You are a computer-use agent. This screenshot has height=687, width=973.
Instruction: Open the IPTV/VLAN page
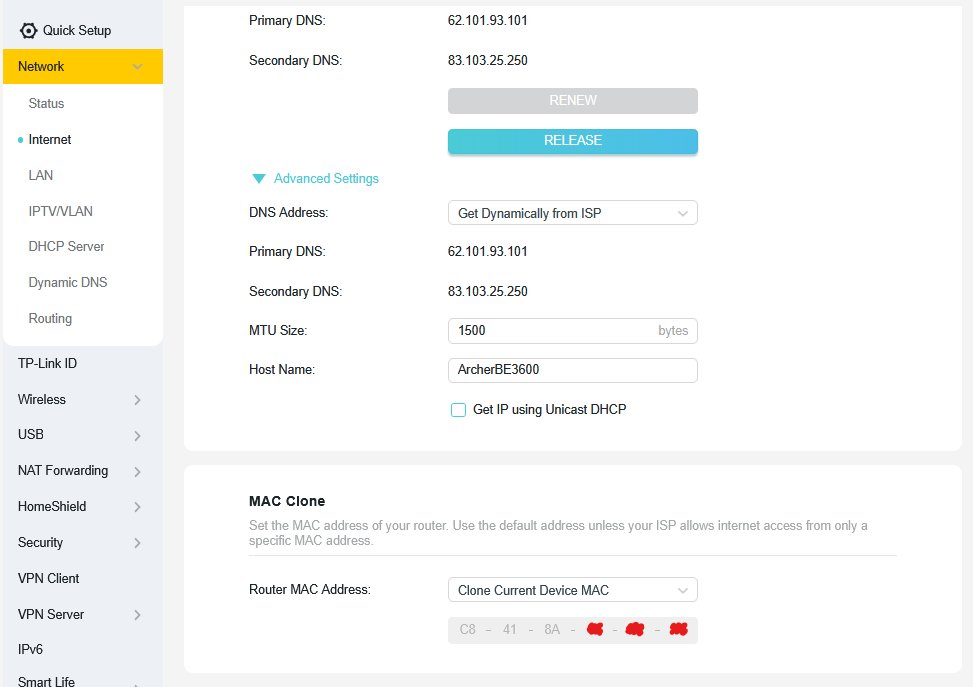(x=60, y=212)
